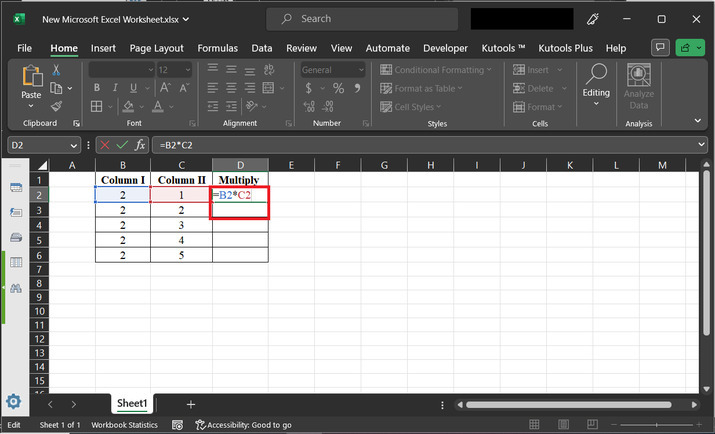Select the Sheet1 tab
This screenshot has height=434, width=715.
click(132, 403)
